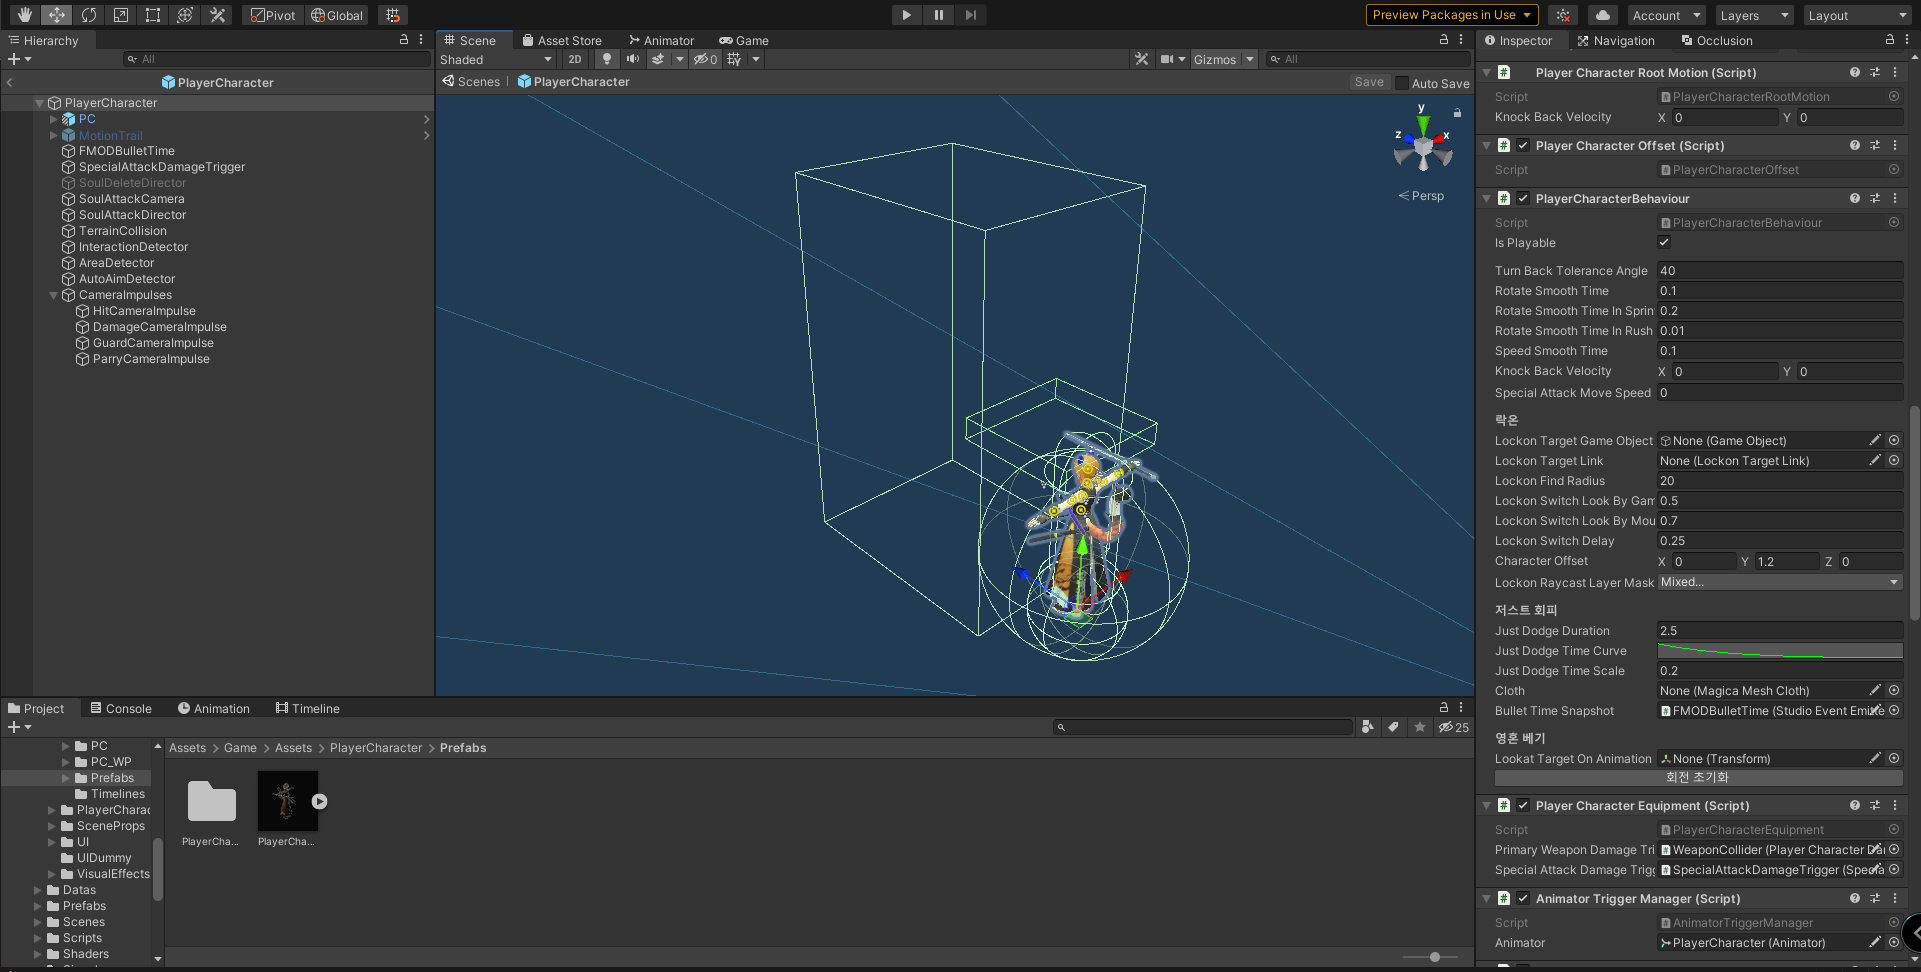Click the 회전 초기화 button

coord(1697,777)
